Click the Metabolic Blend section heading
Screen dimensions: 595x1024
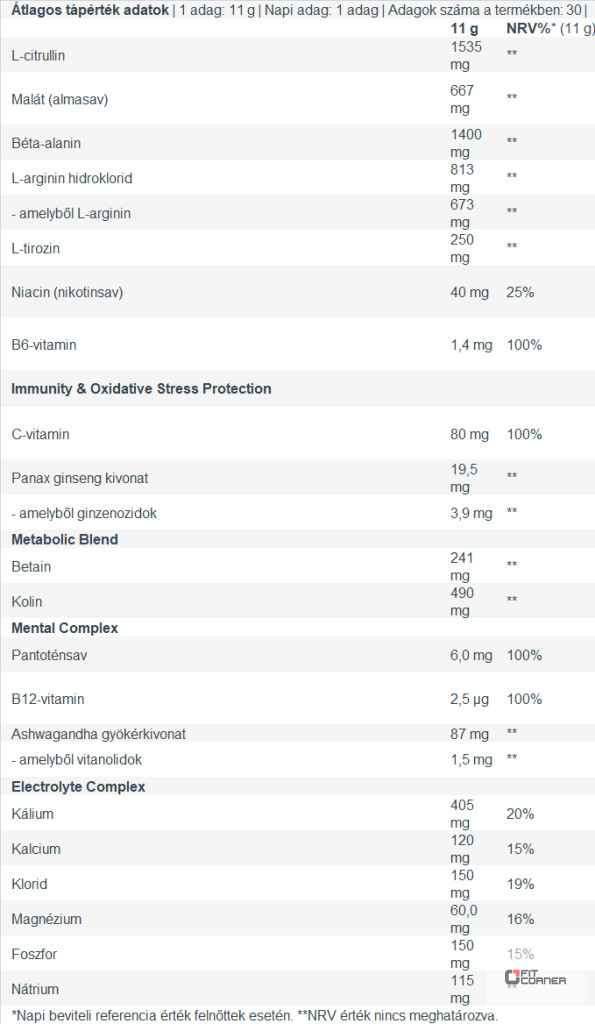pos(65,539)
